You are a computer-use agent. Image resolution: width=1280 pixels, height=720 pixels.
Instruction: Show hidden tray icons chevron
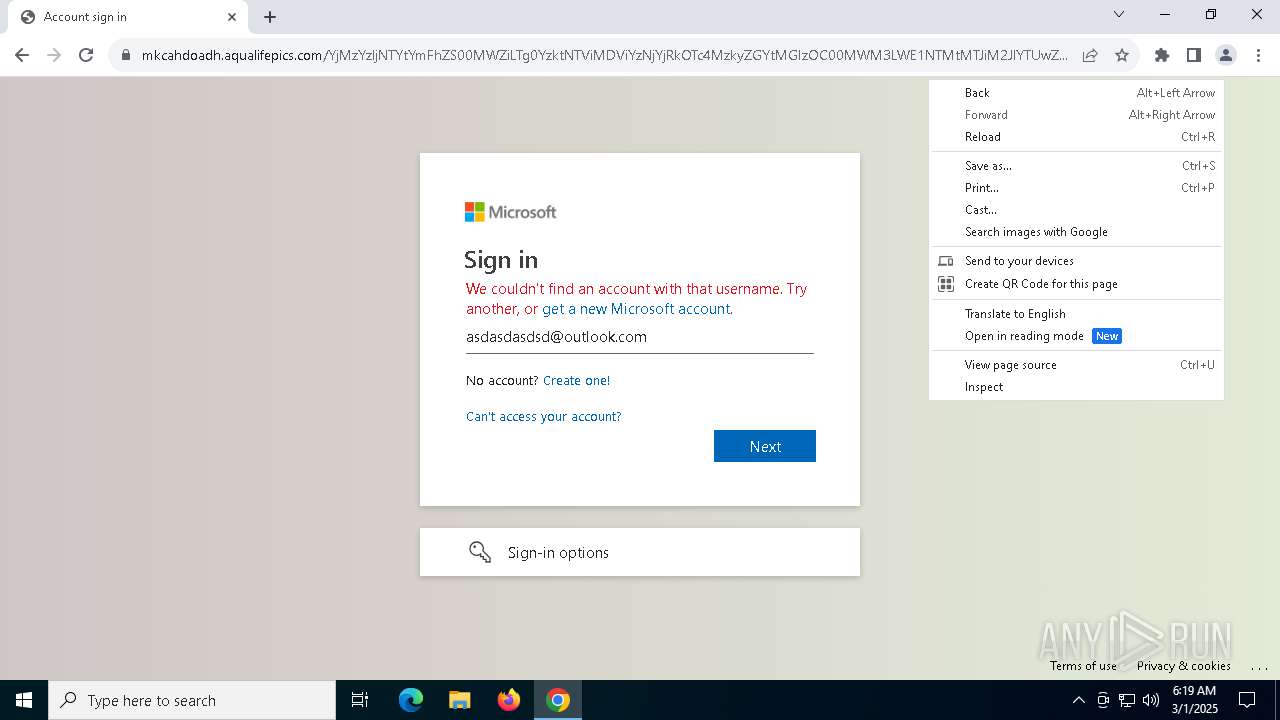[x=1078, y=700]
